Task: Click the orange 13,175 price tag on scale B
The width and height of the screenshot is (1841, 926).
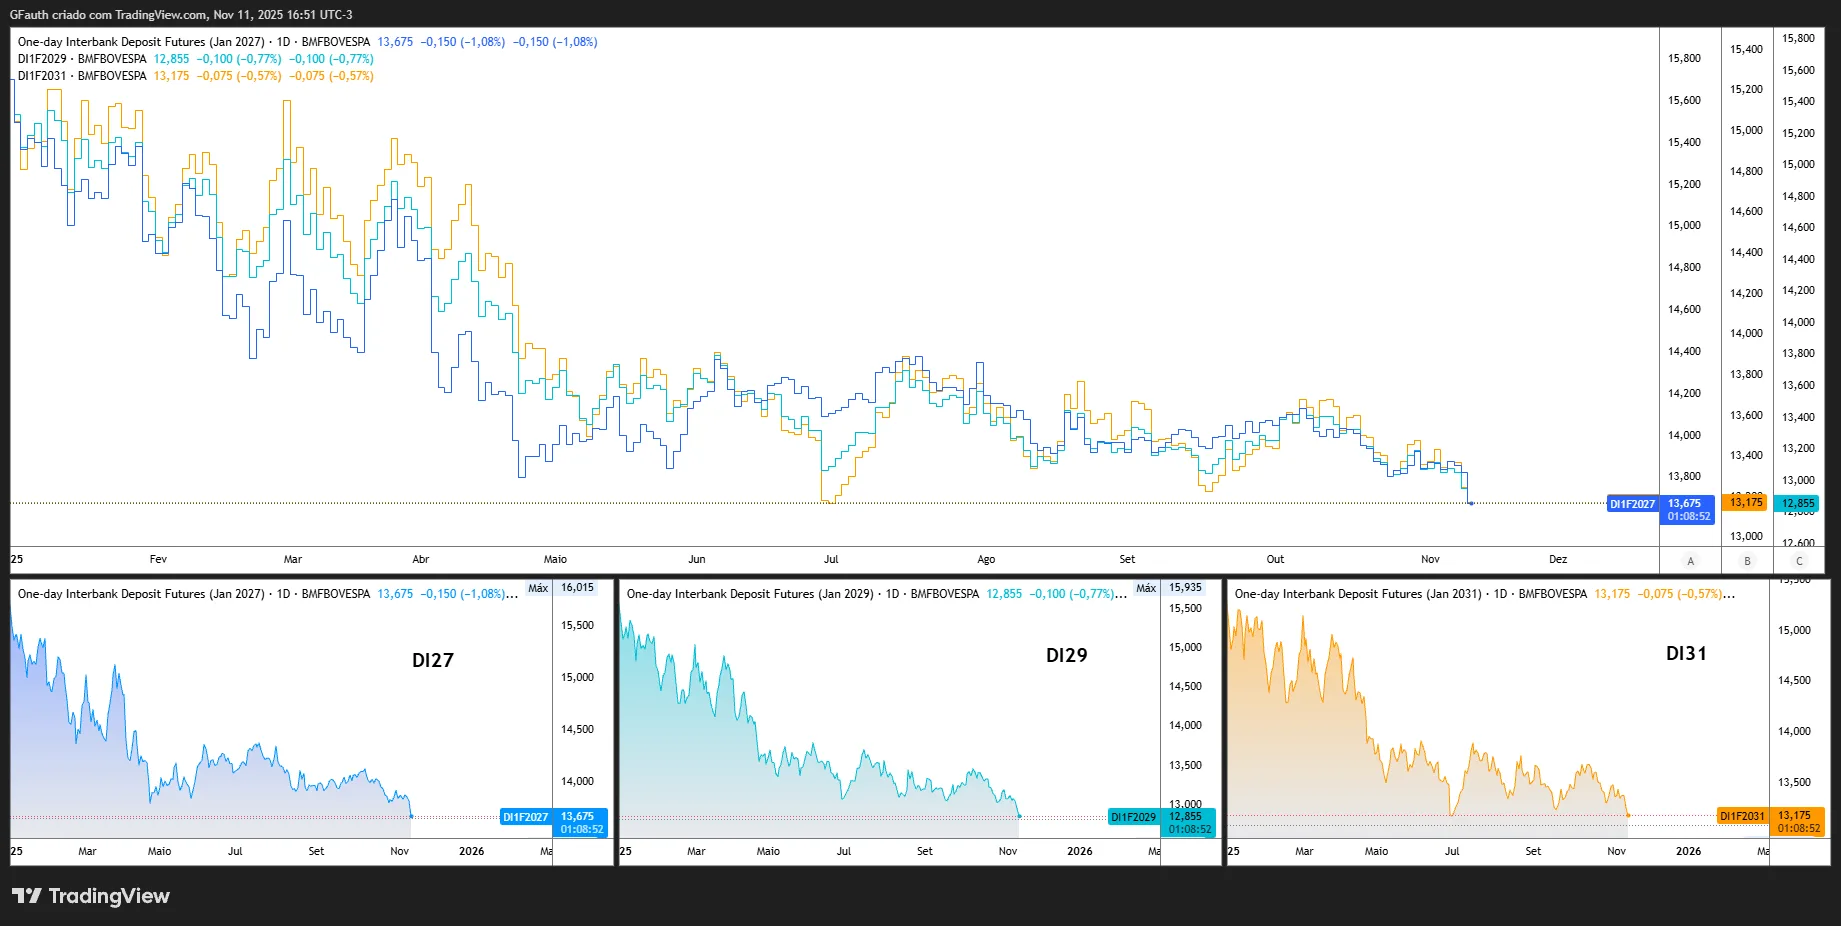Action: coord(1746,502)
